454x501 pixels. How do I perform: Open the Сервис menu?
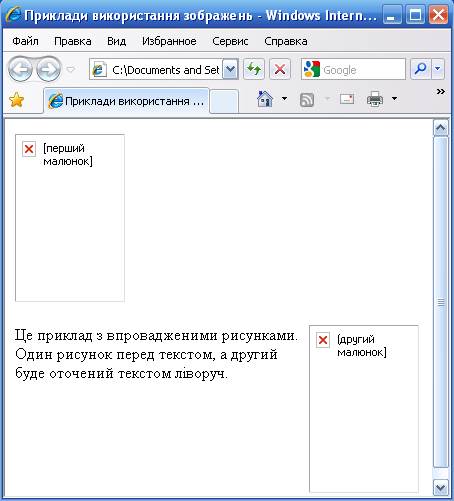click(x=230, y=41)
